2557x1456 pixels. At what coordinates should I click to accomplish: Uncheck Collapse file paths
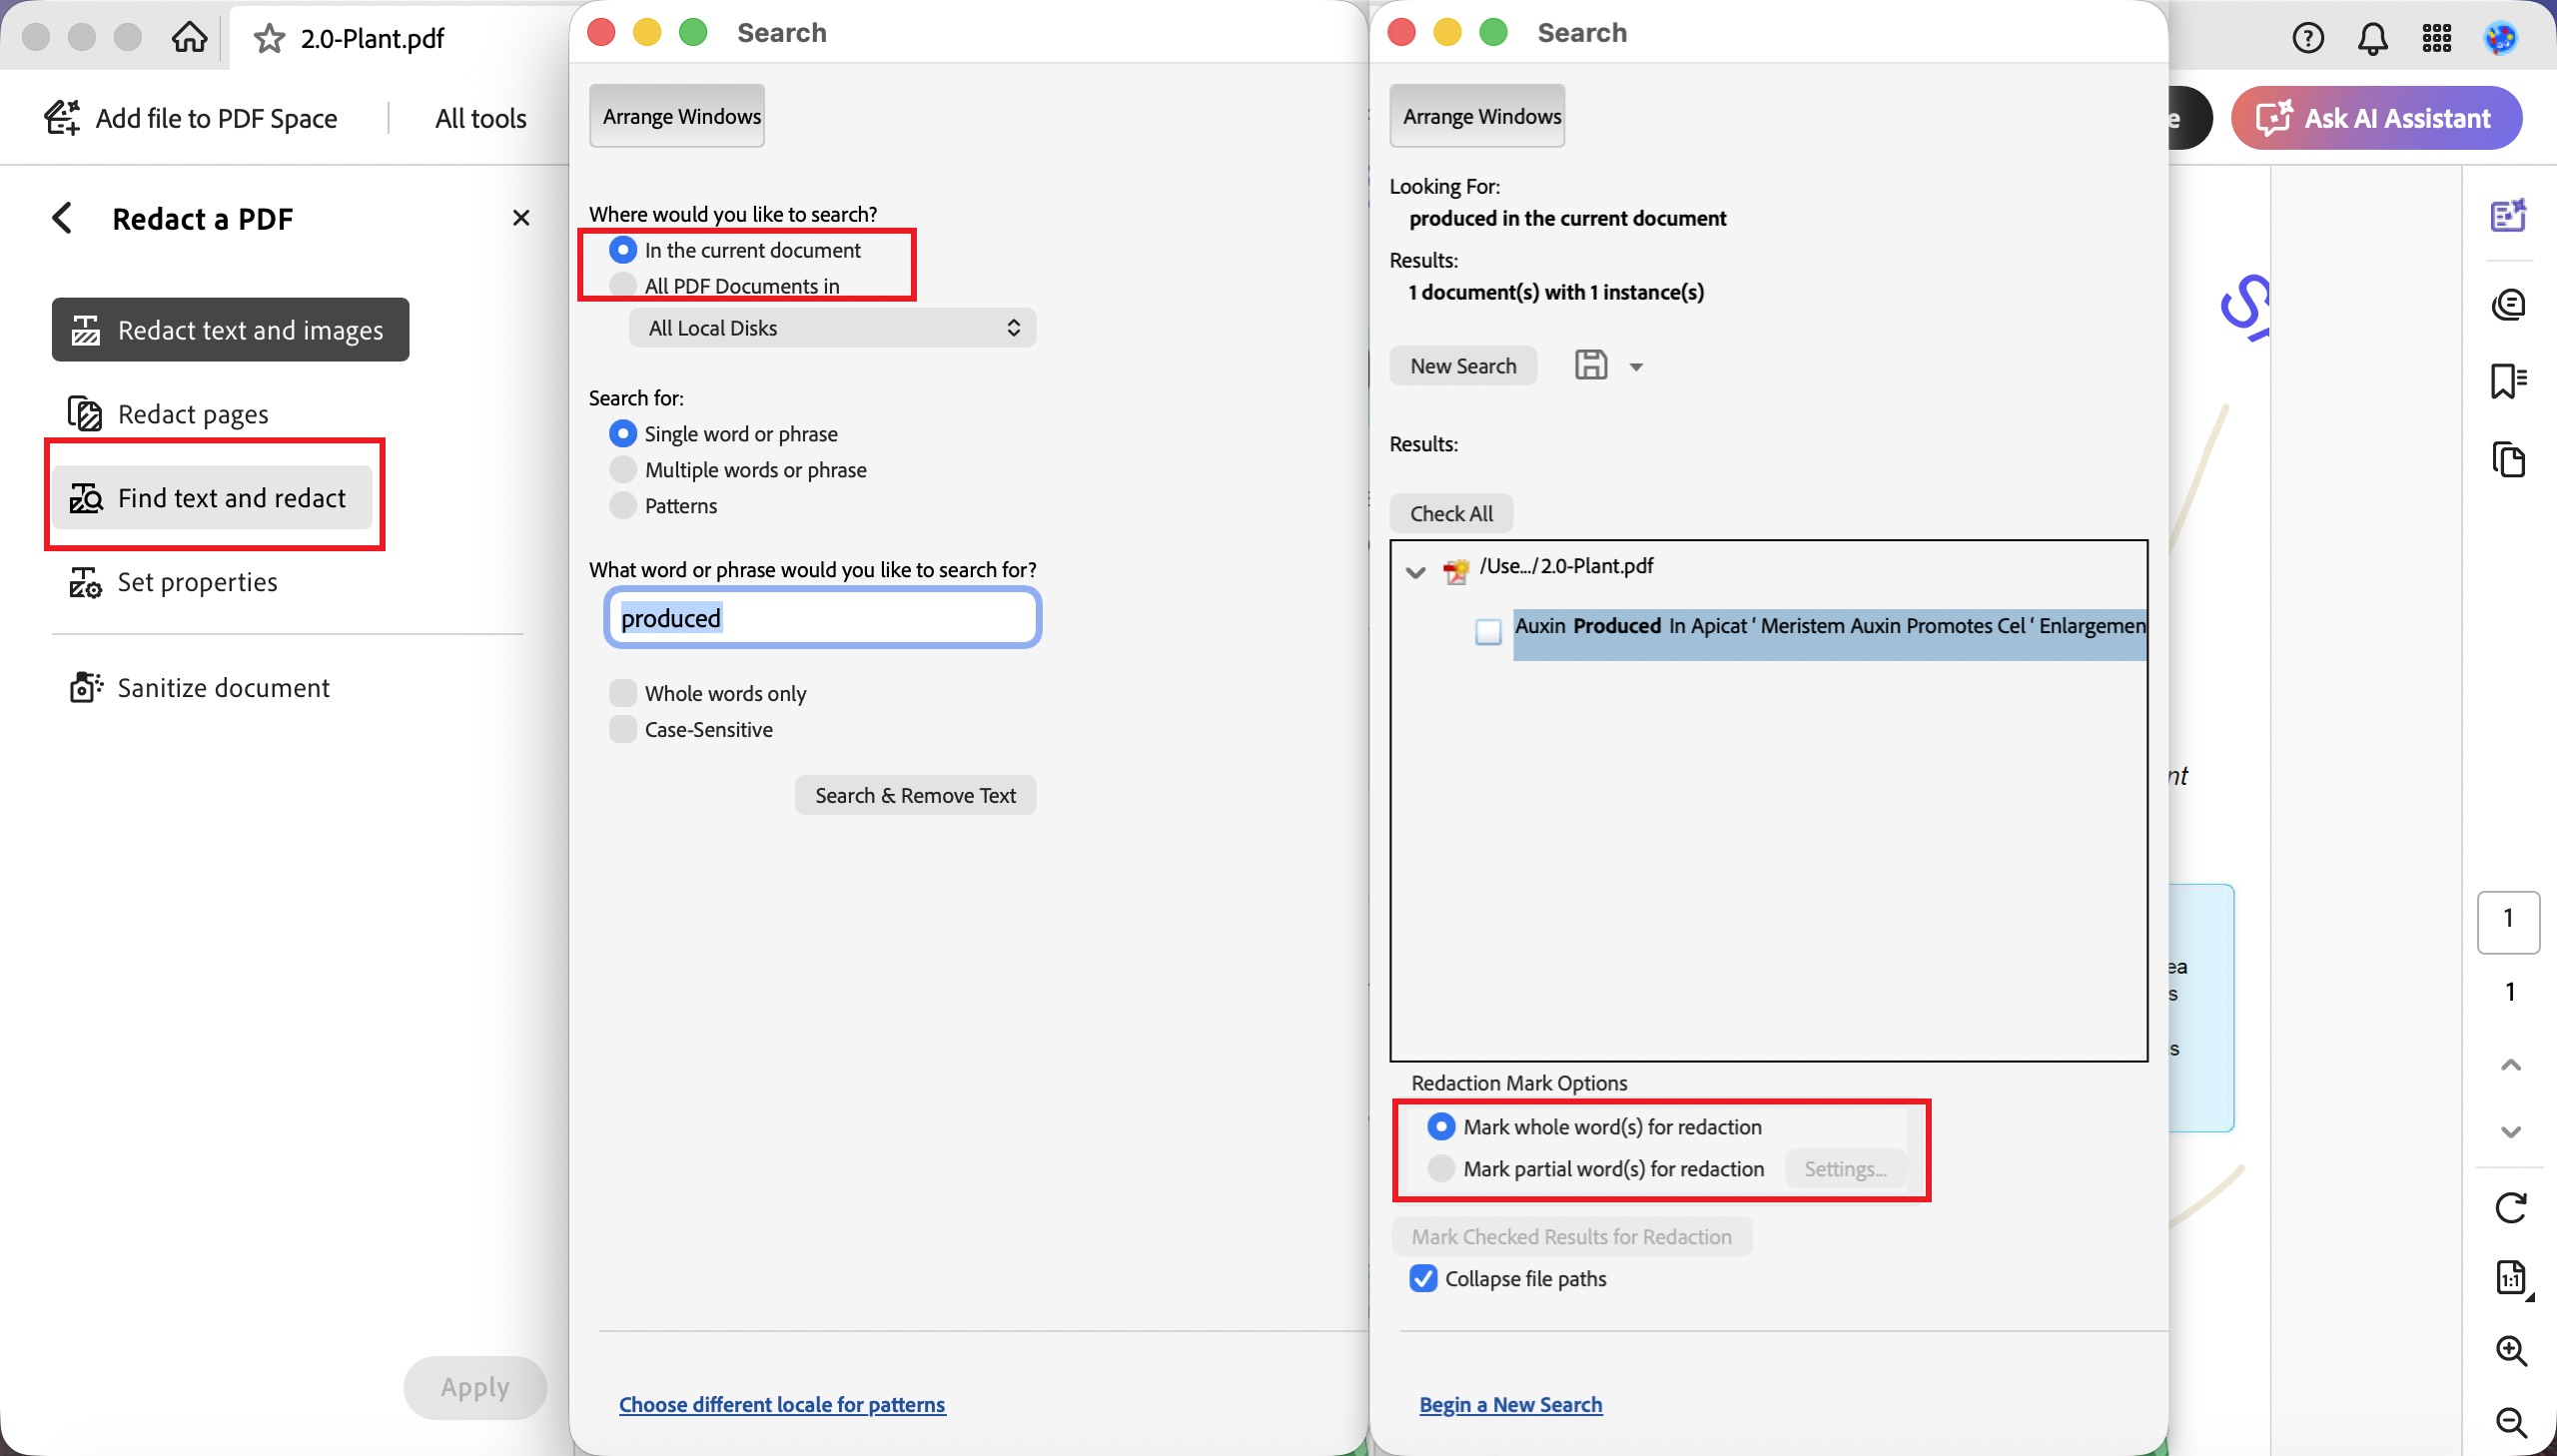click(x=1422, y=1278)
